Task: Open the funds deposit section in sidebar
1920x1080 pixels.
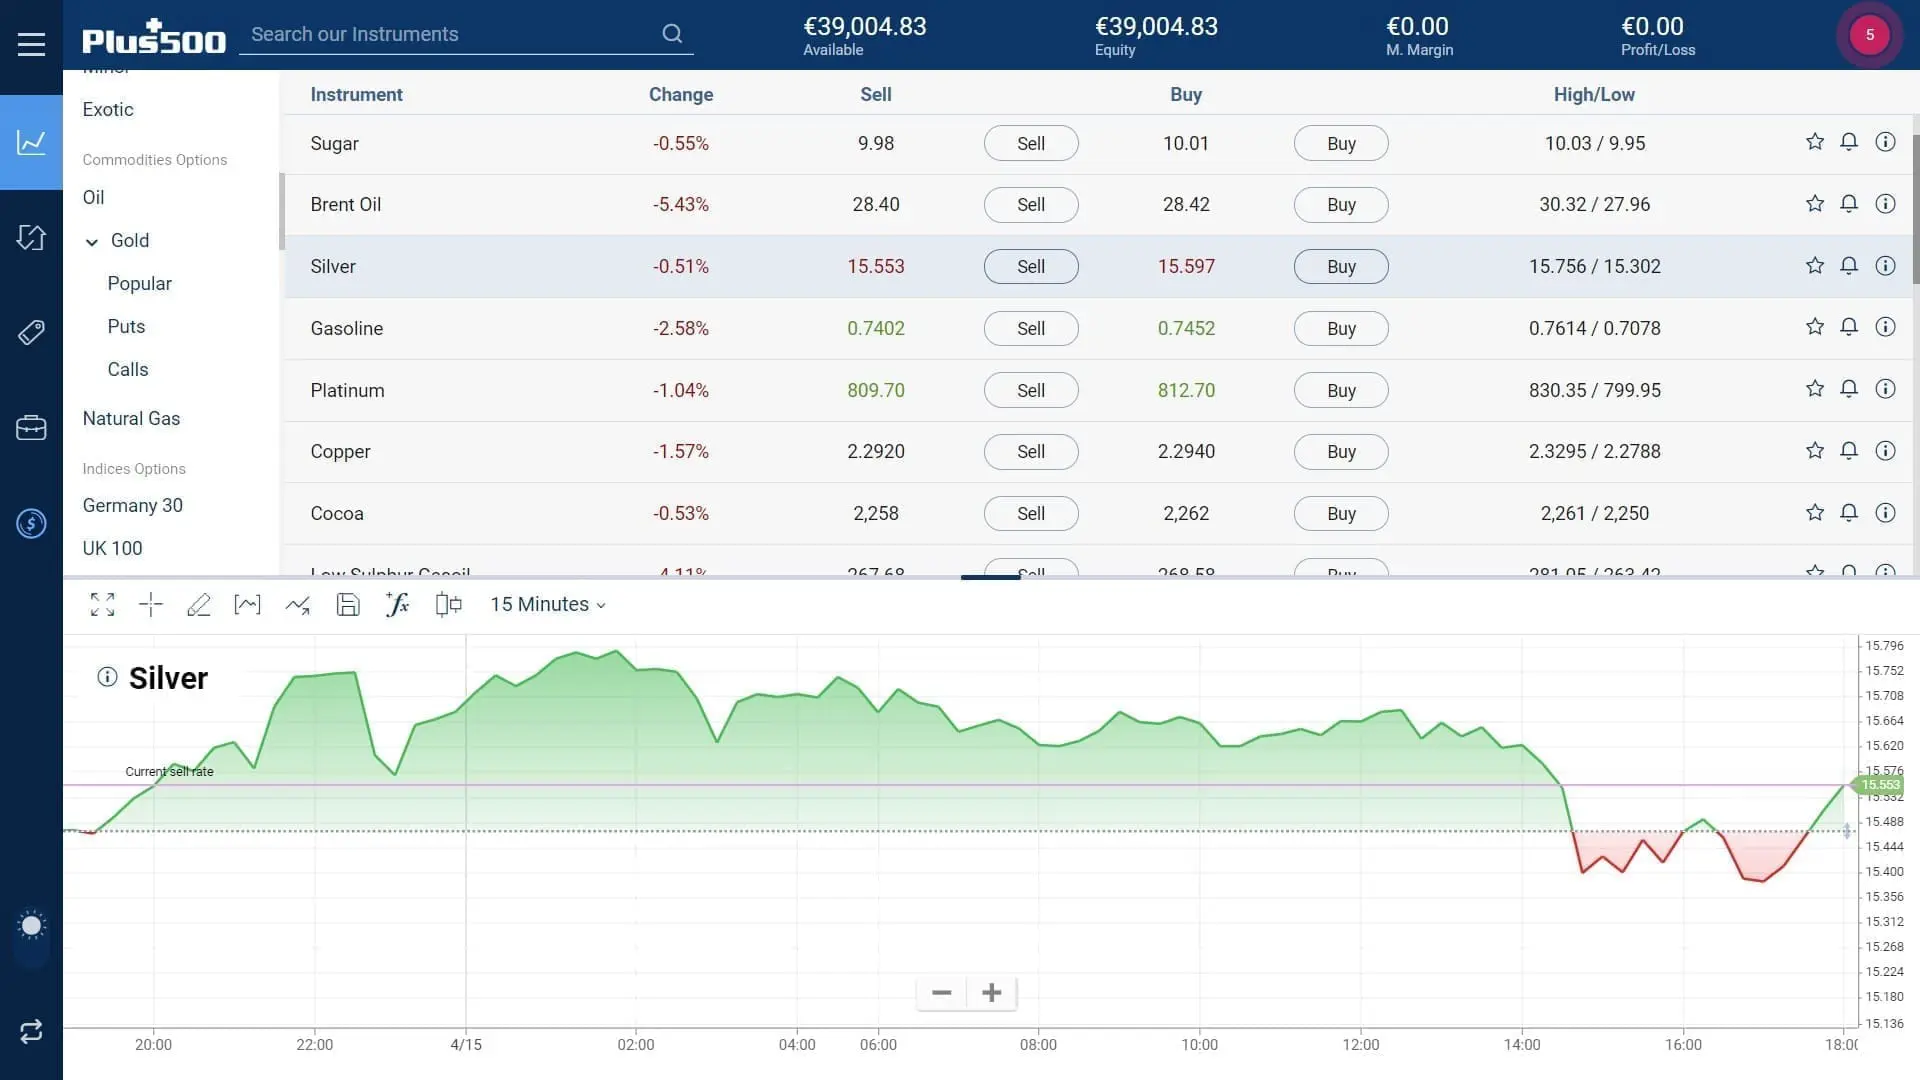Action: pos(31,523)
